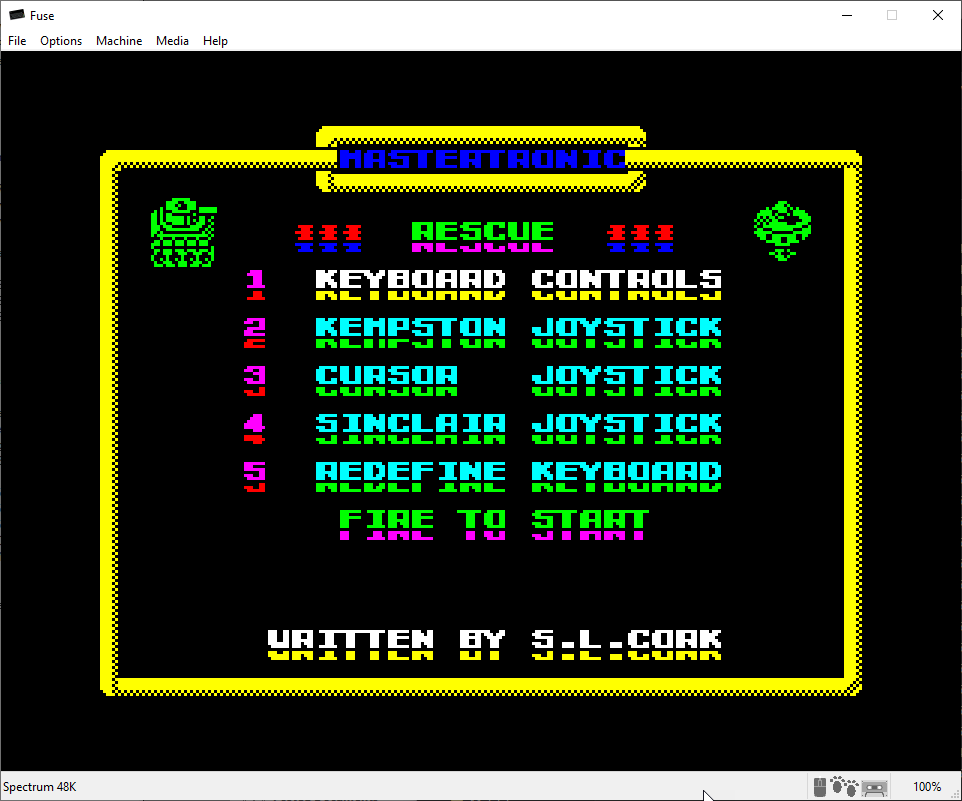Choose Keyboard Controls option

518,285
